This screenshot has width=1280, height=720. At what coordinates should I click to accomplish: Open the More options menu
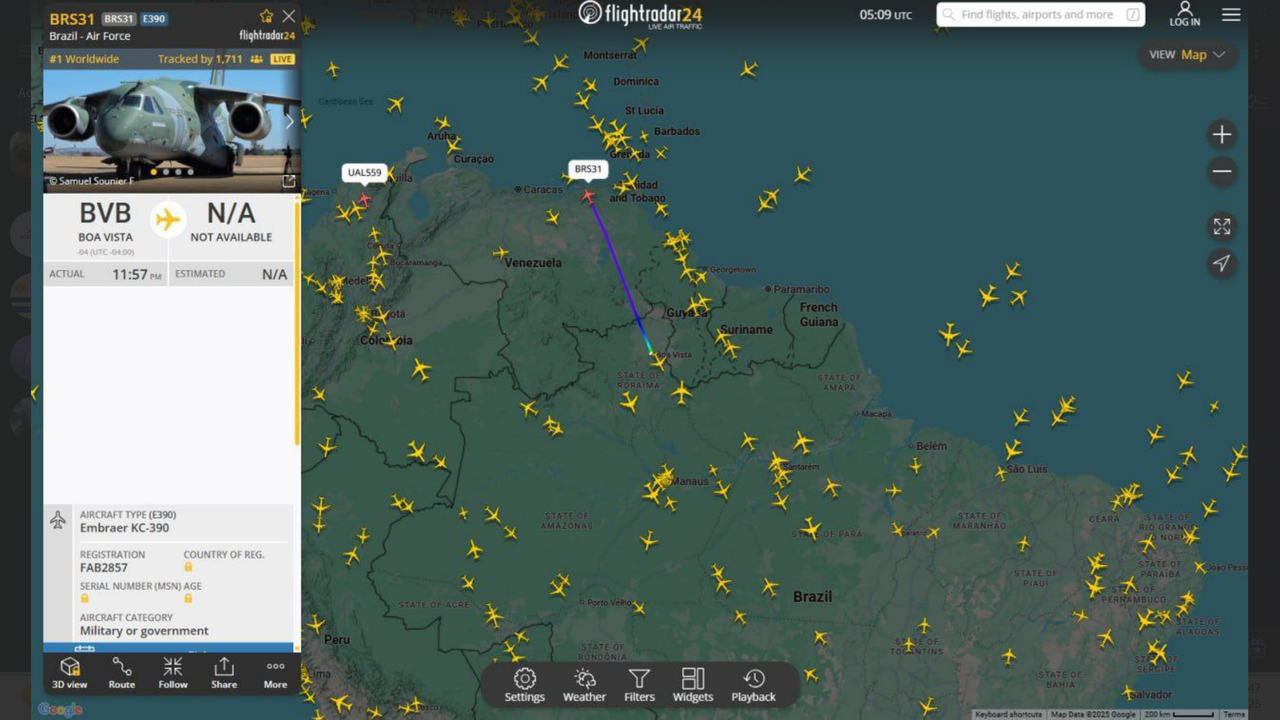click(x=275, y=673)
